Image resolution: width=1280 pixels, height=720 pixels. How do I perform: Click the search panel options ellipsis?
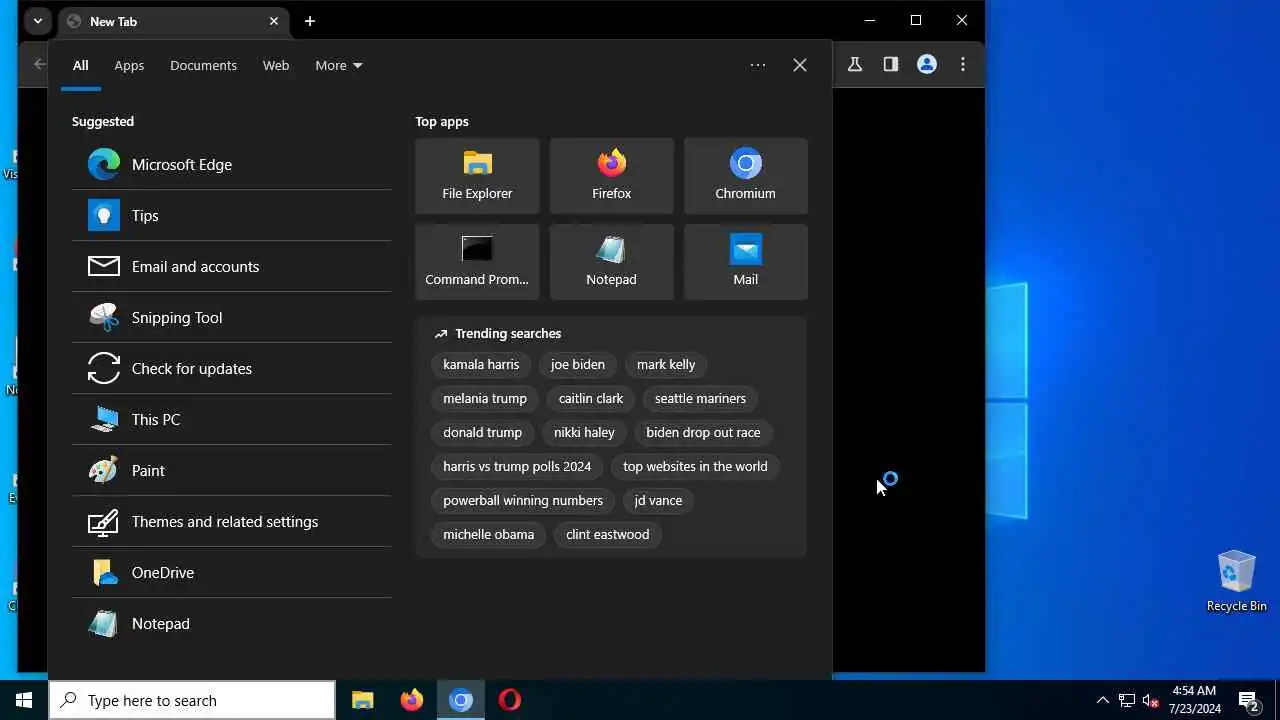tap(758, 65)
